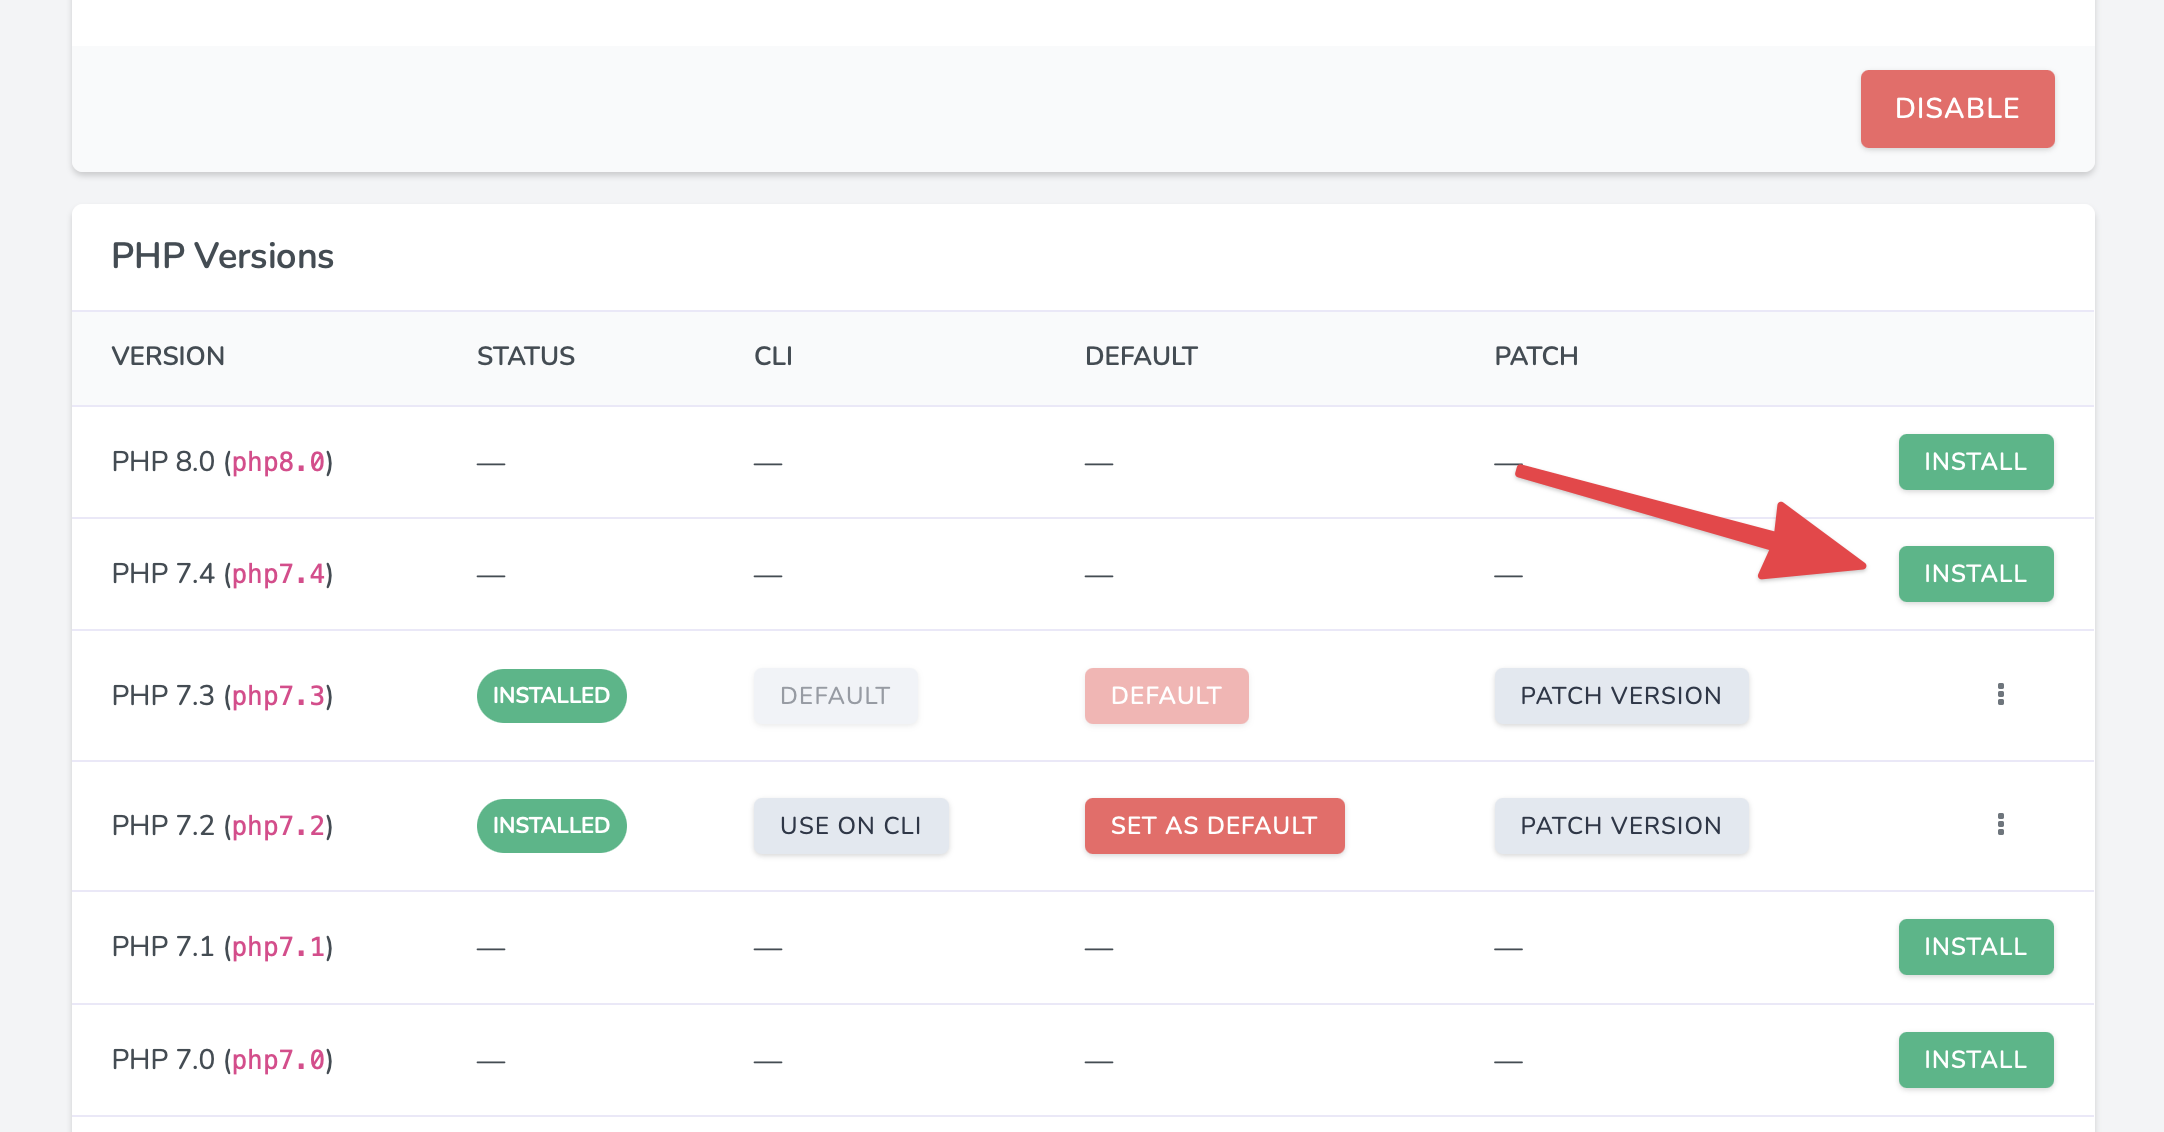Open the kebab menu for PHP 7.2

[2001, 825]
